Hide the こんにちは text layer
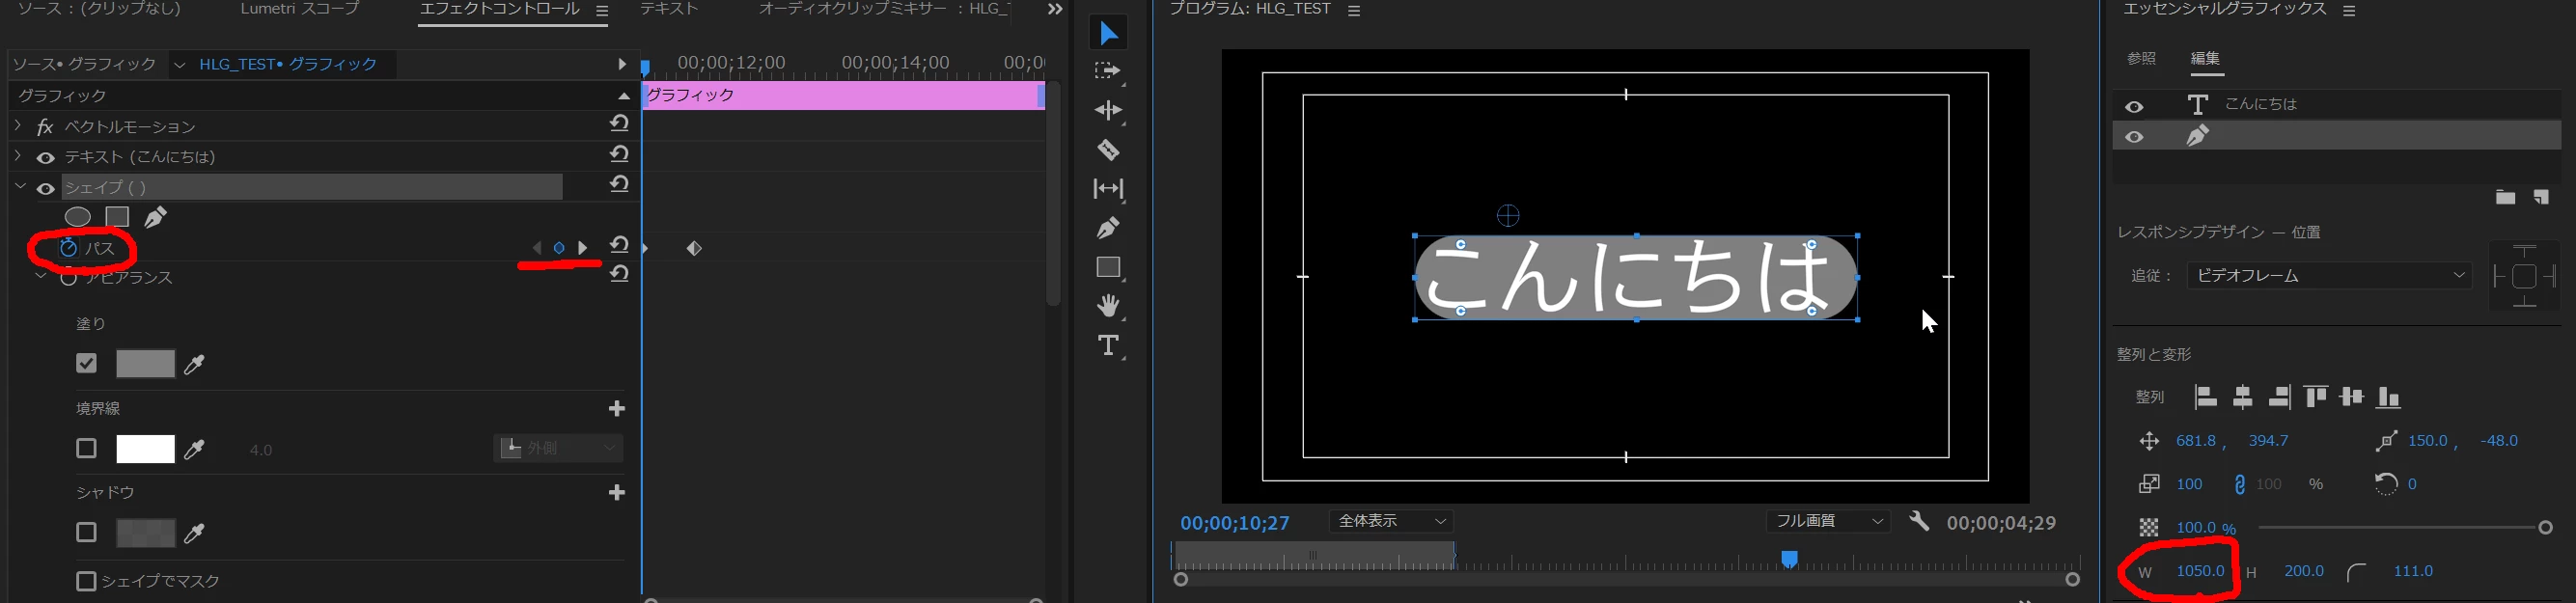 point(2135,107)
